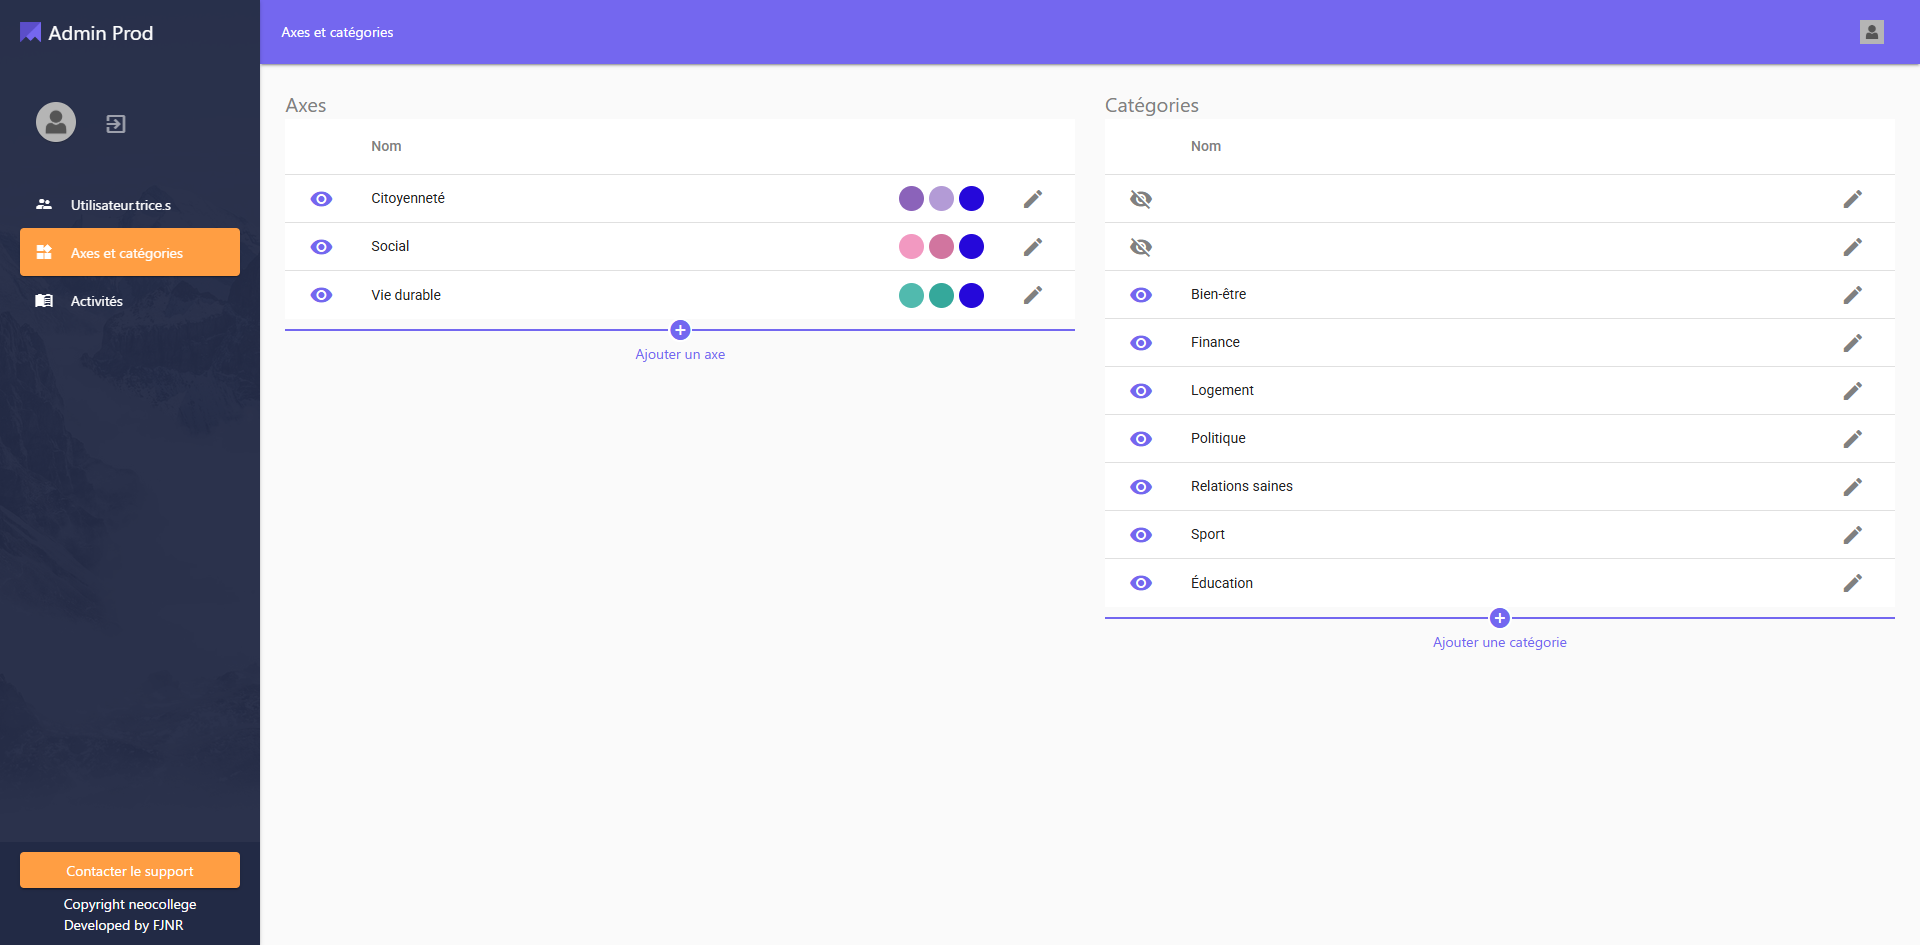Click the Citoyenneté axis name
The image size is (1920, 945).
point(408,198)
